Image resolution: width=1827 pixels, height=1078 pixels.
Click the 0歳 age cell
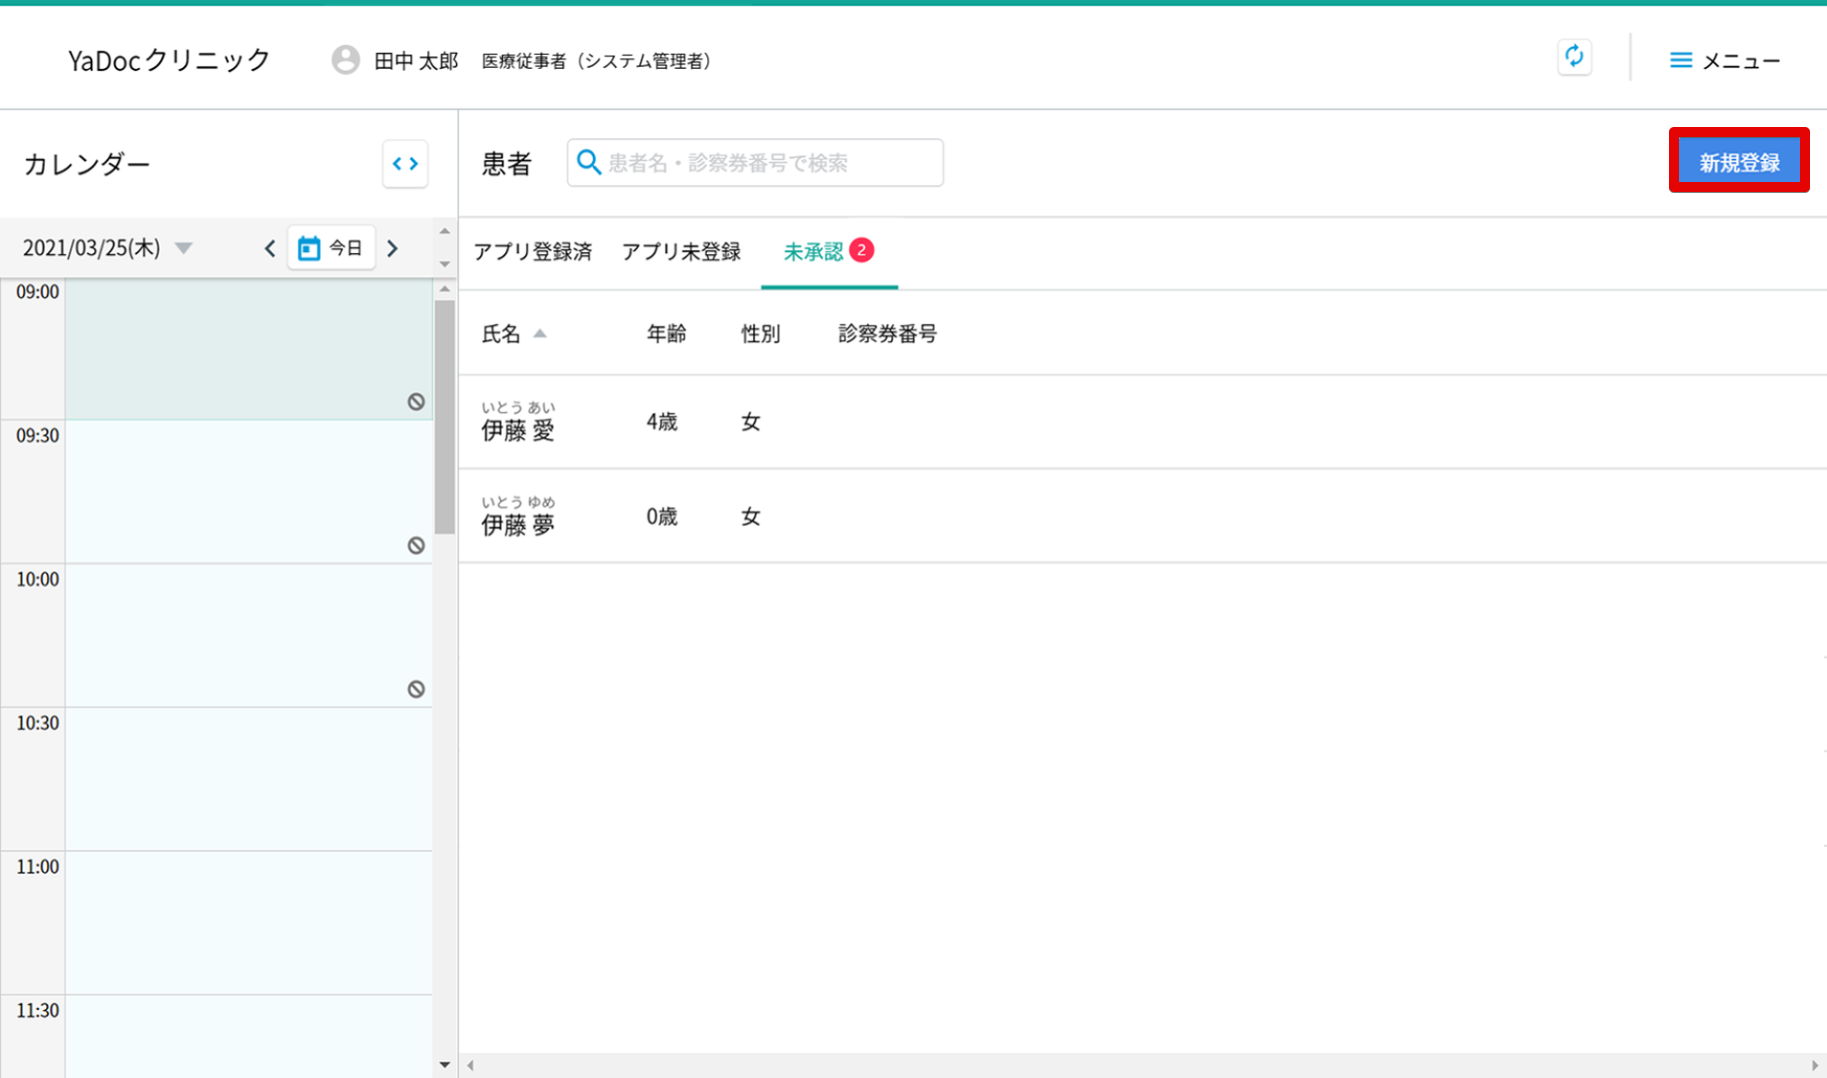click(x=662, y=516)
